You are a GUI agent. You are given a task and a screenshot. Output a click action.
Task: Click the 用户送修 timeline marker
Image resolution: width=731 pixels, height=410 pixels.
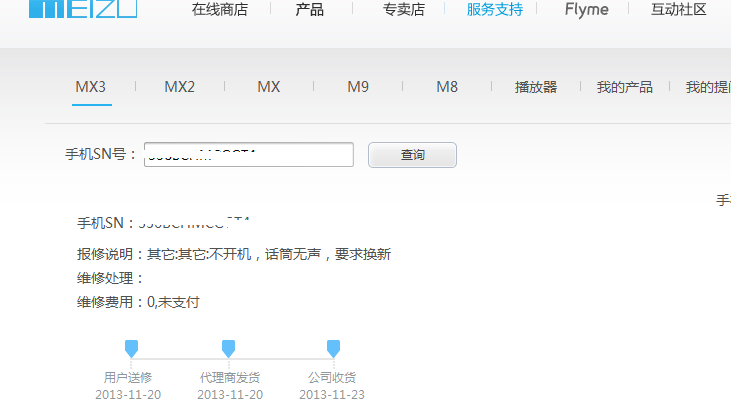tap(131, 348)
